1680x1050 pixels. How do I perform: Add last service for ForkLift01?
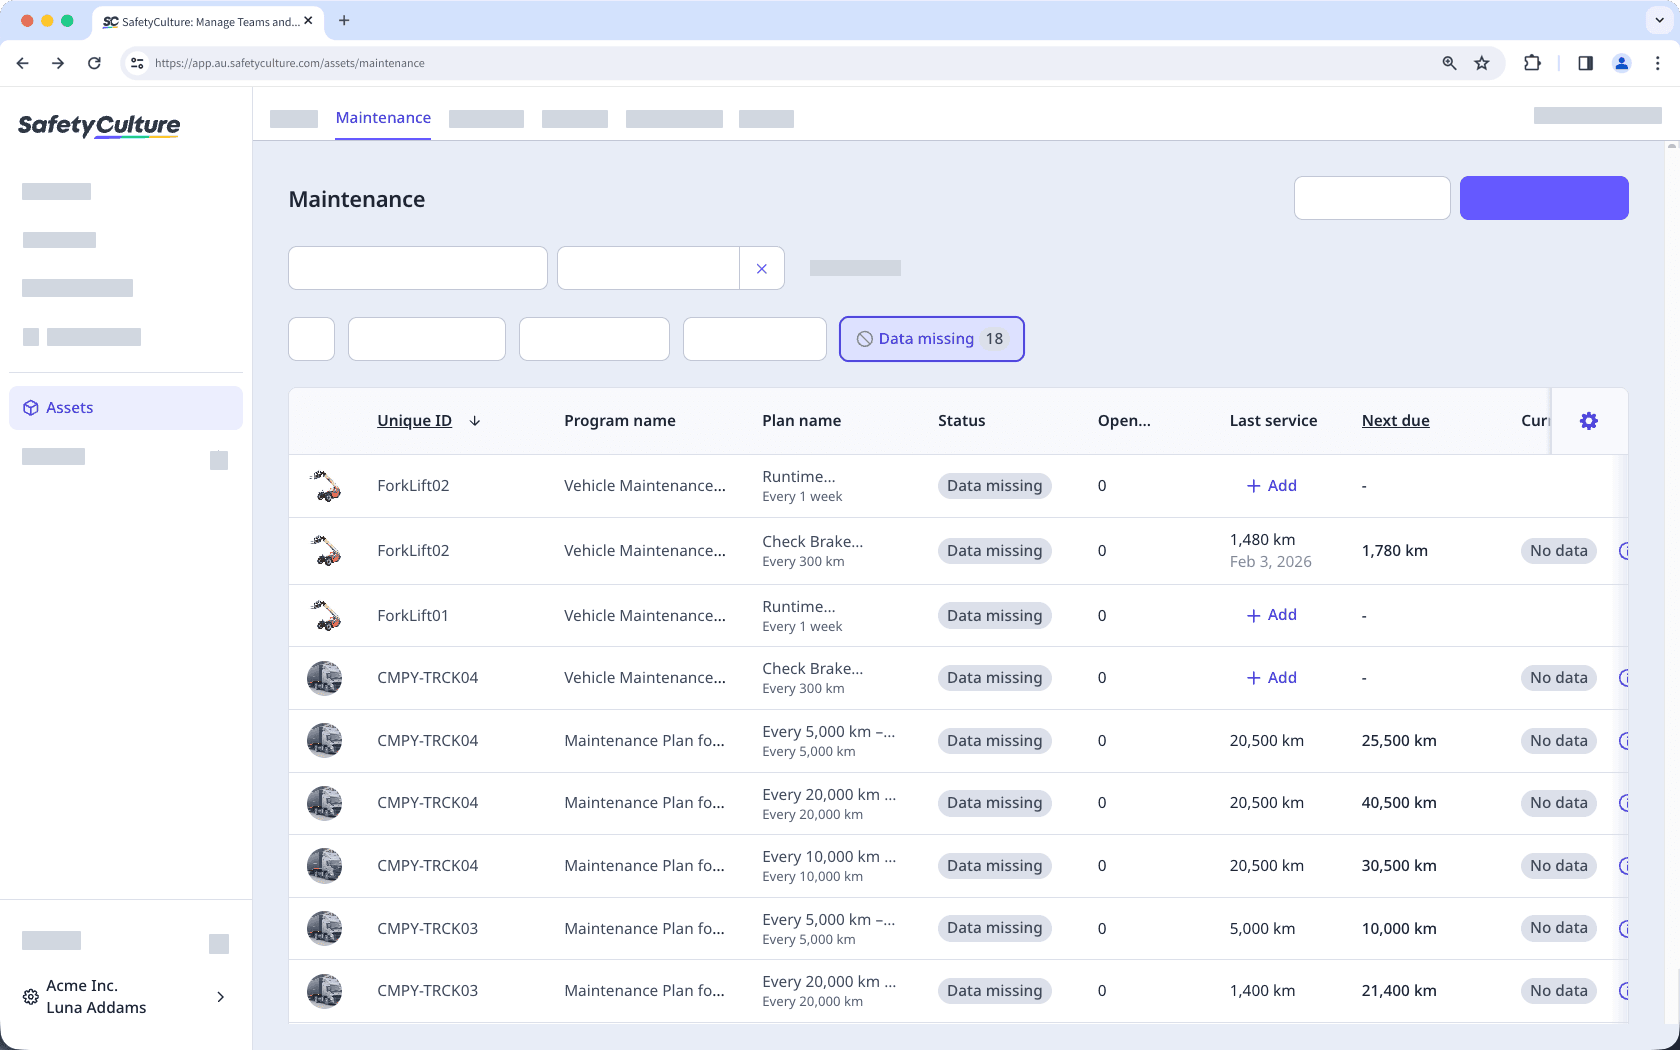[x=1271, y=615]
